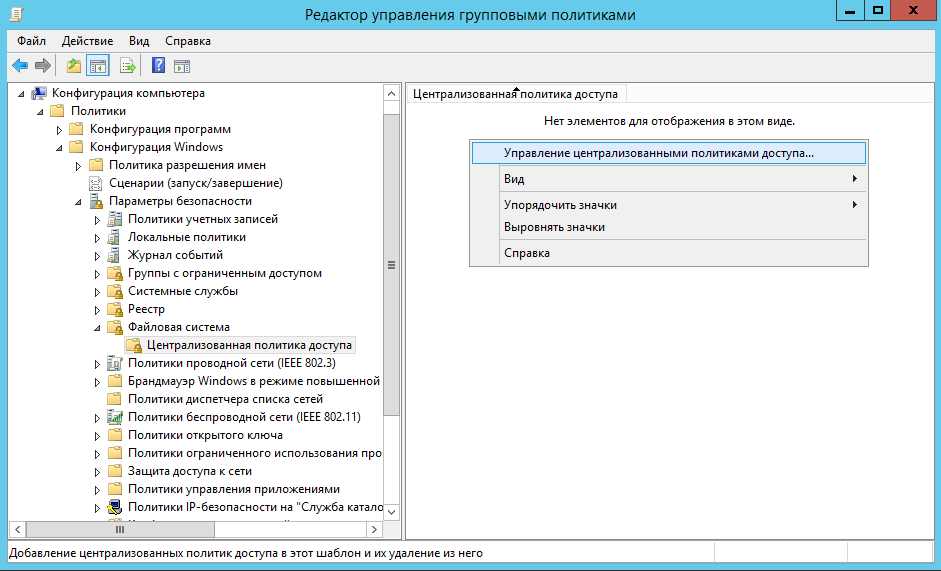Select the Реестр tree item

tap(146, 309)
